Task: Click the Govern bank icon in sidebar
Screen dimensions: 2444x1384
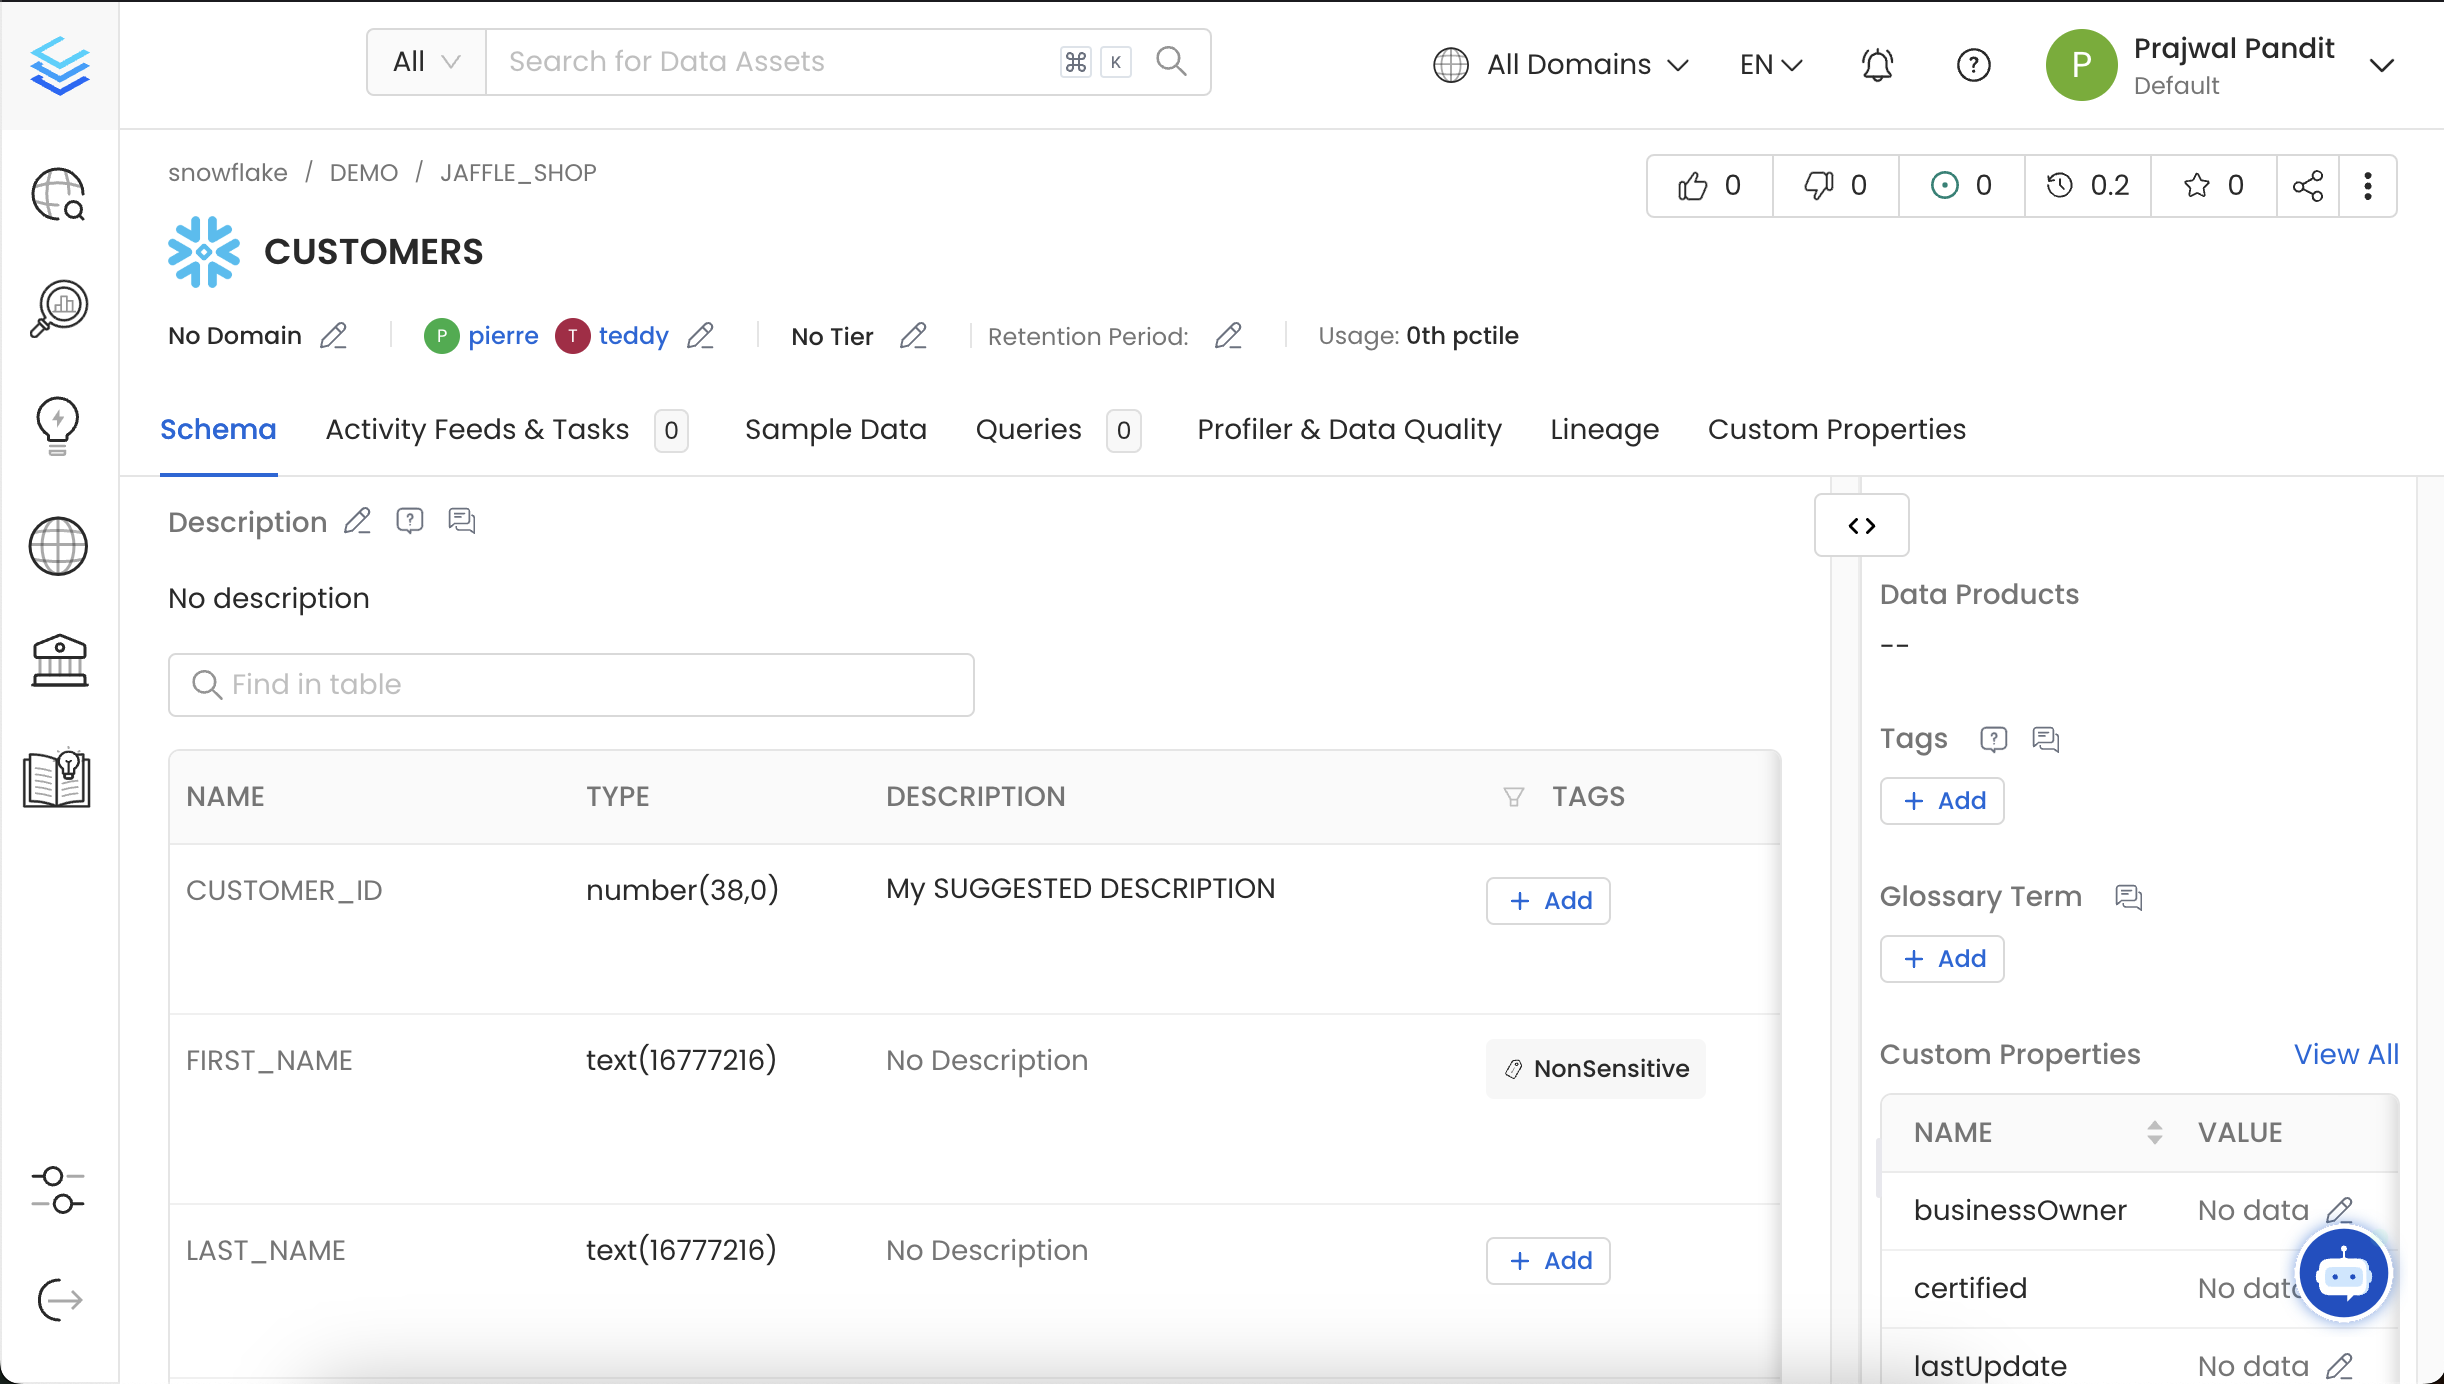Action: tap(59, 661)
